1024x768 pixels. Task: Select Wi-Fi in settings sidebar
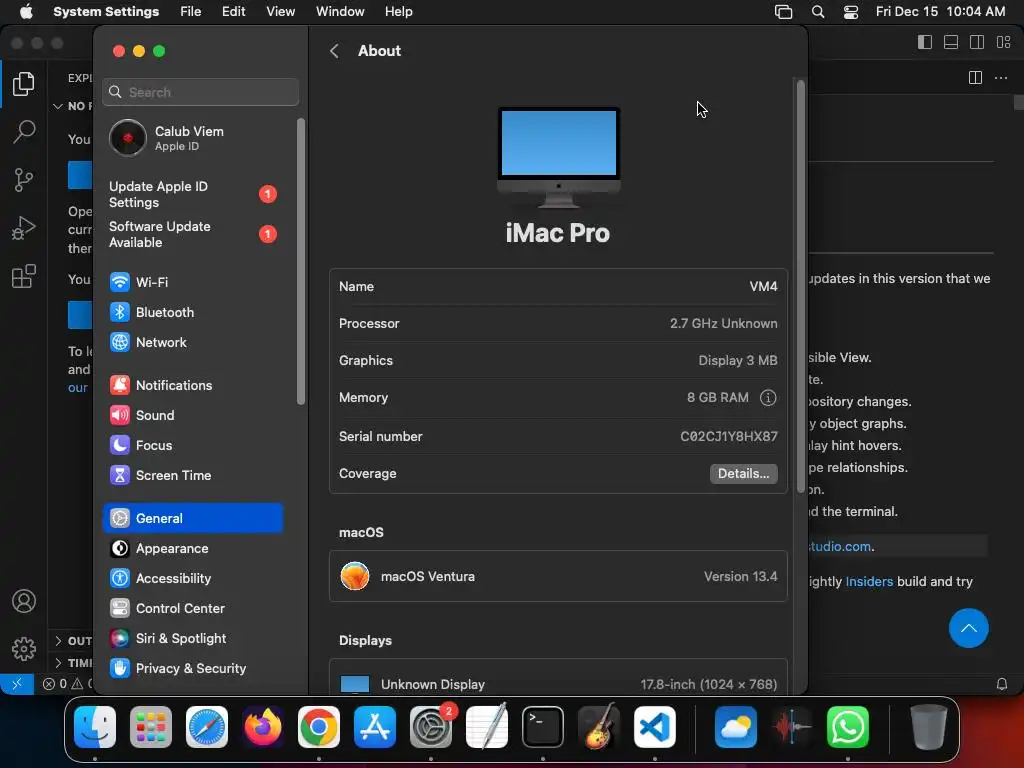(x=193, y=282)
